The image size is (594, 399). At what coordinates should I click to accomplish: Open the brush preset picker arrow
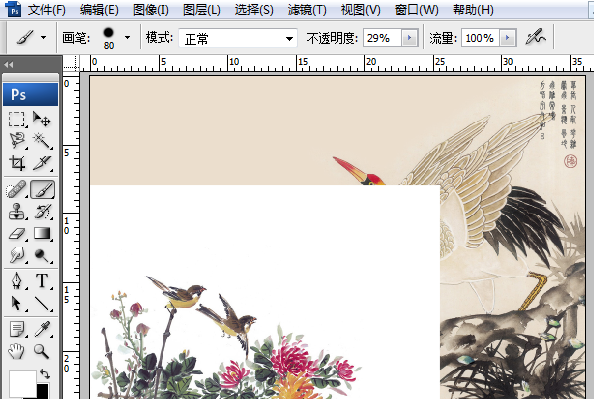tap(127, 38)
